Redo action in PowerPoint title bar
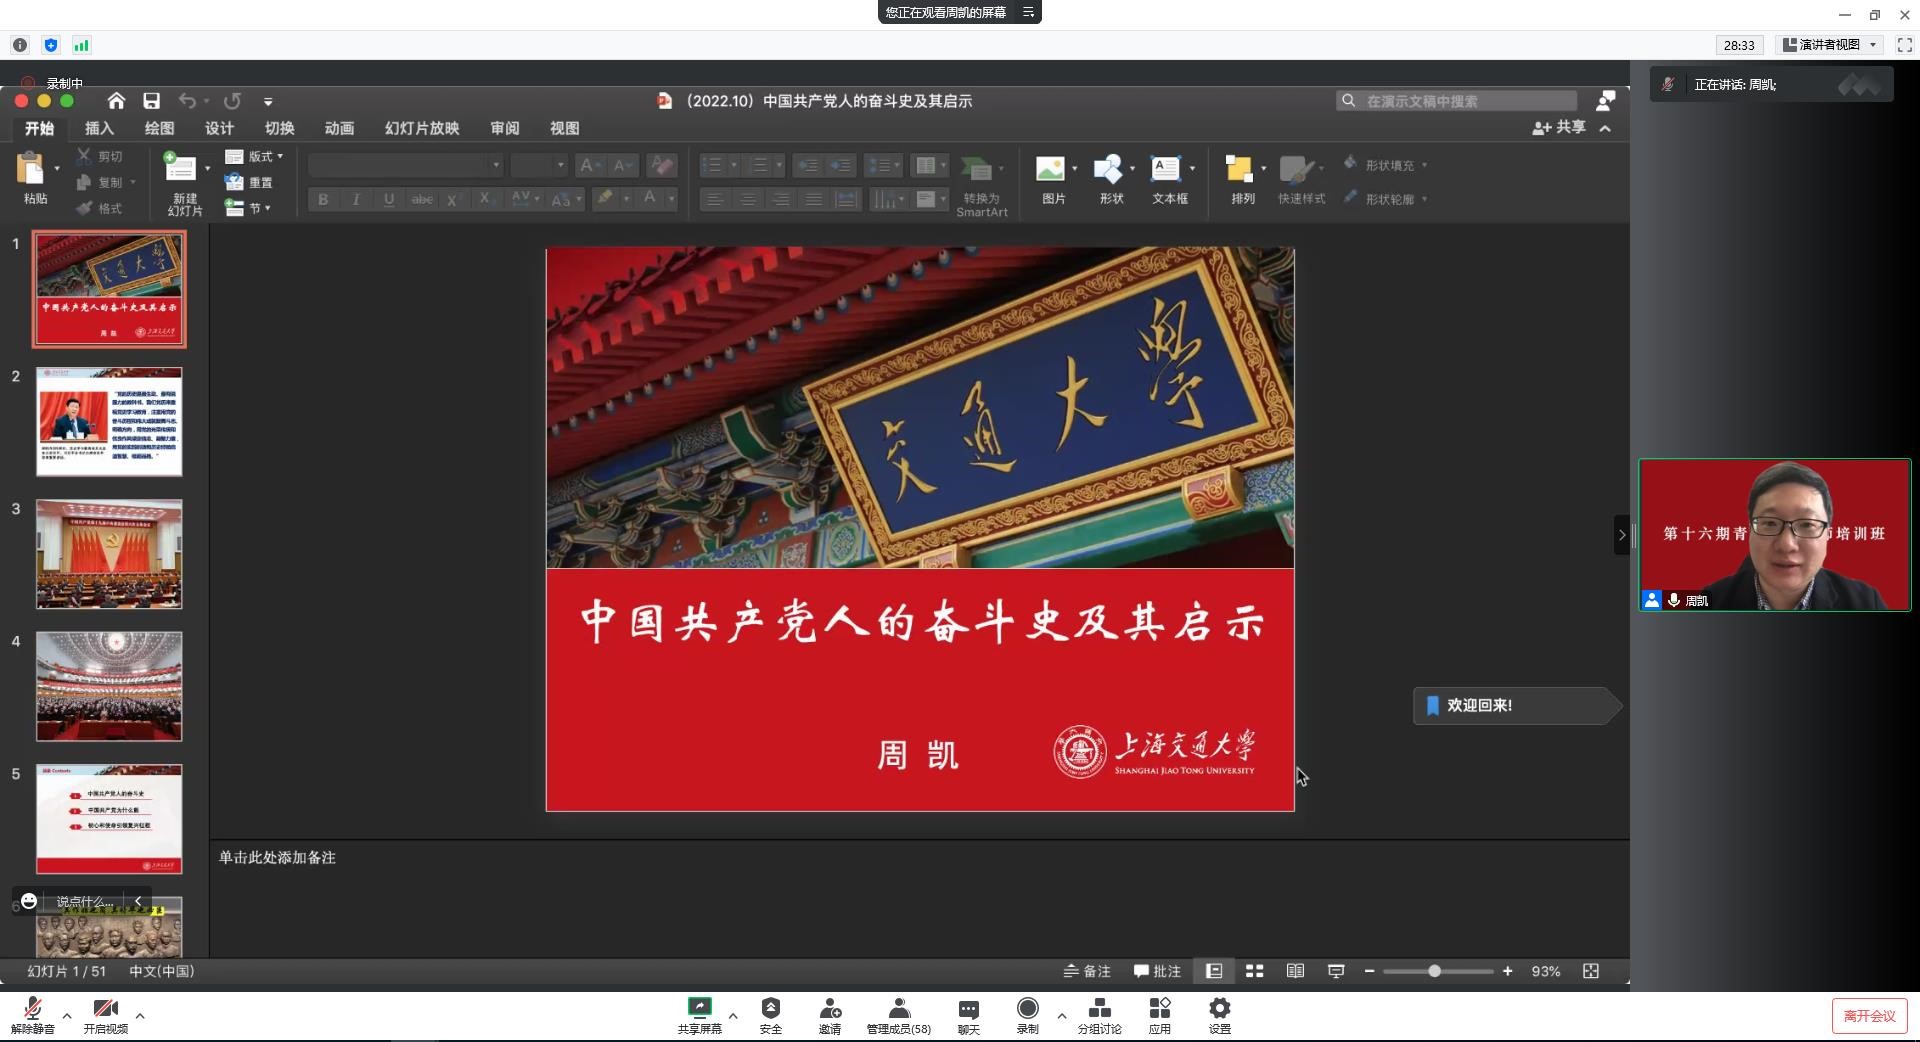The image size is (1920, 1042). click(232, 101)
